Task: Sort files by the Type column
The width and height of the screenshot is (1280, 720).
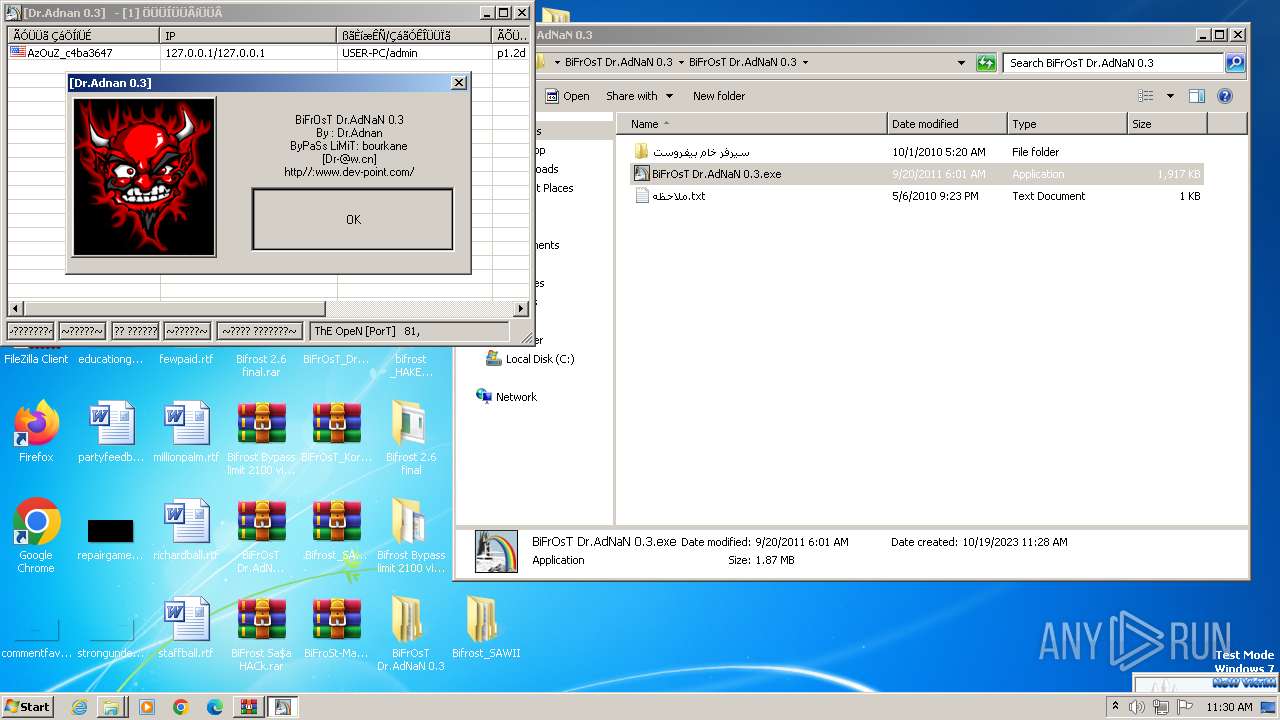Action: (1067, 124)
